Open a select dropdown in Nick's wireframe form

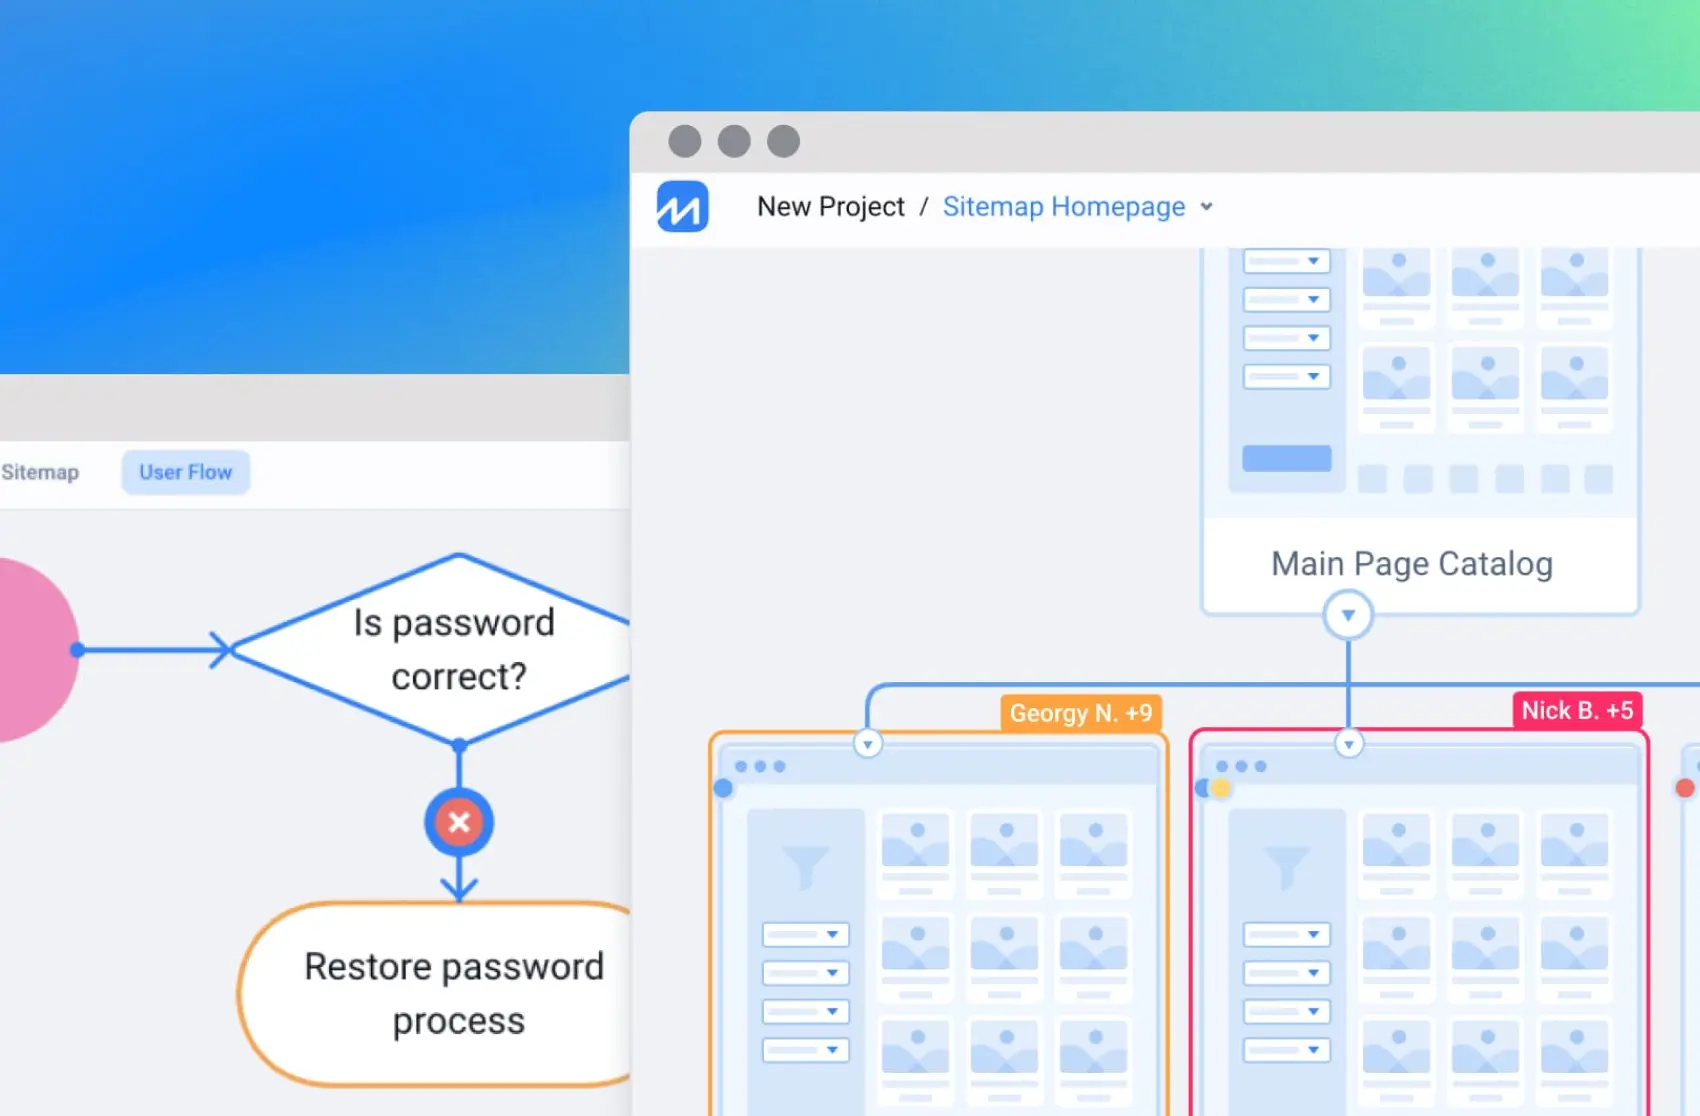pyautogui.click(x=1286, y=933)
